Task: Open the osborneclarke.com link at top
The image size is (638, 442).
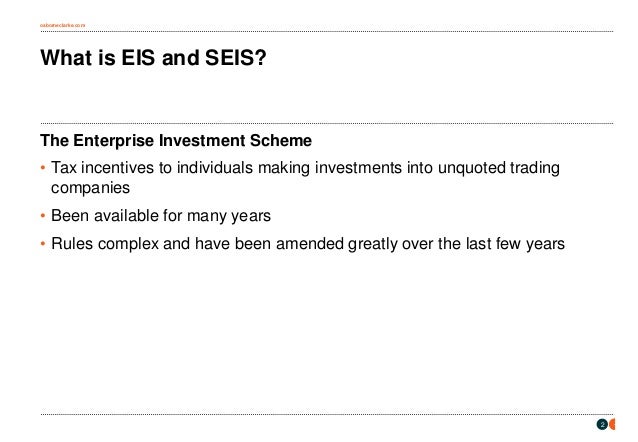Action: click(x=63, y=25)
